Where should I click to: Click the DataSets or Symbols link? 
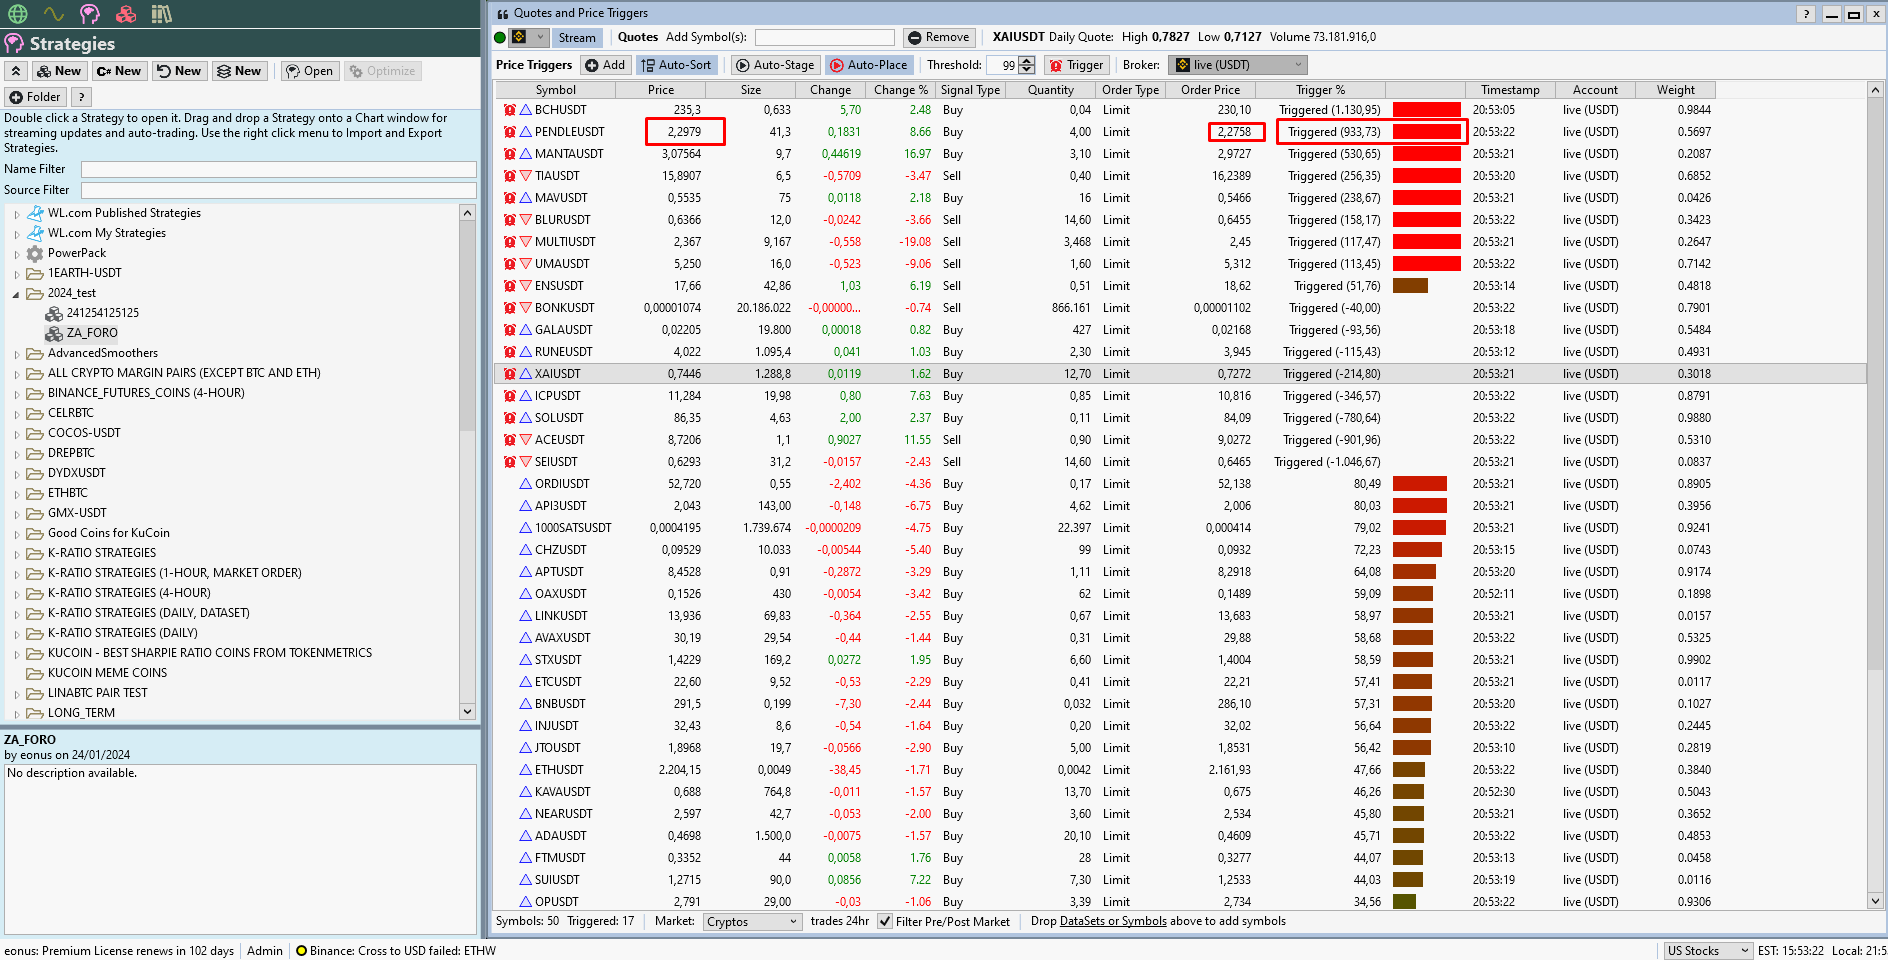point(1113,922)
